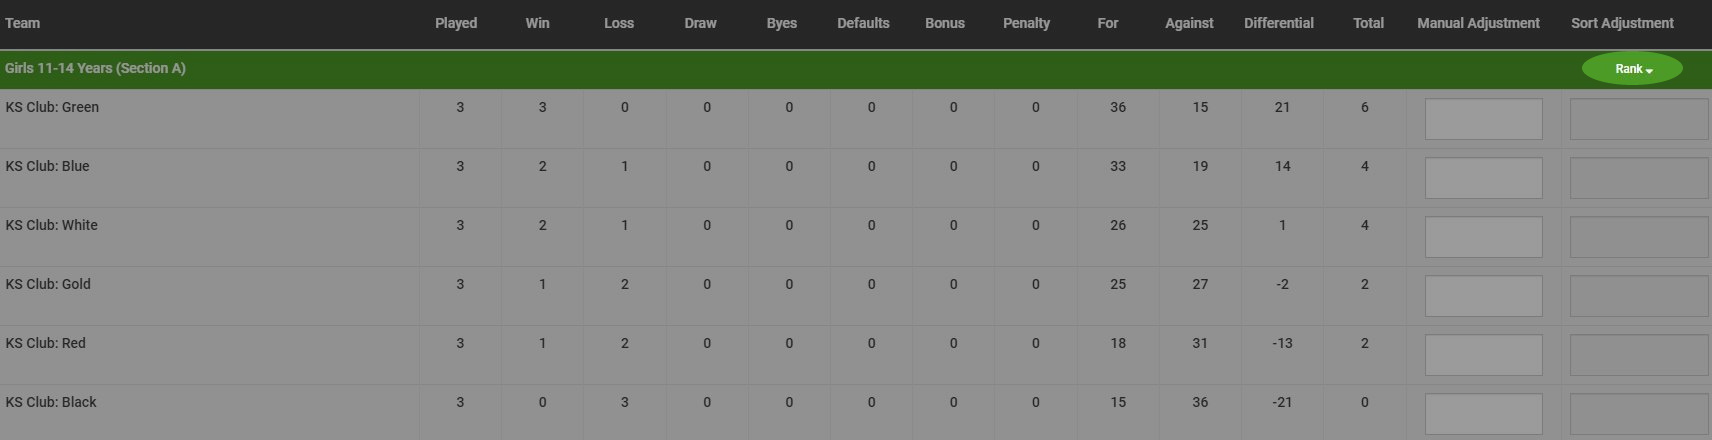Screen dimensions: 1712x440
Task: Click Sort Adjustment field for KS Club: Blue
Action: point(1640,178)
